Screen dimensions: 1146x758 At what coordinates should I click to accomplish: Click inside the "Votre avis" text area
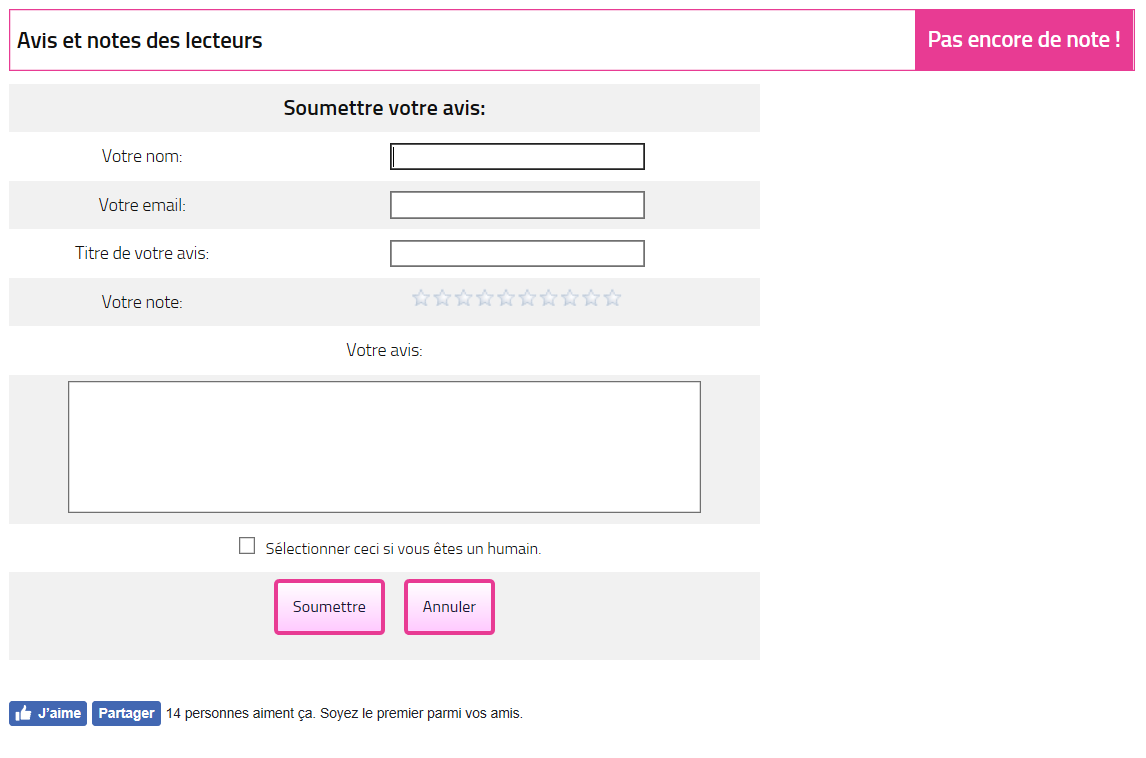tap(384, 447)
